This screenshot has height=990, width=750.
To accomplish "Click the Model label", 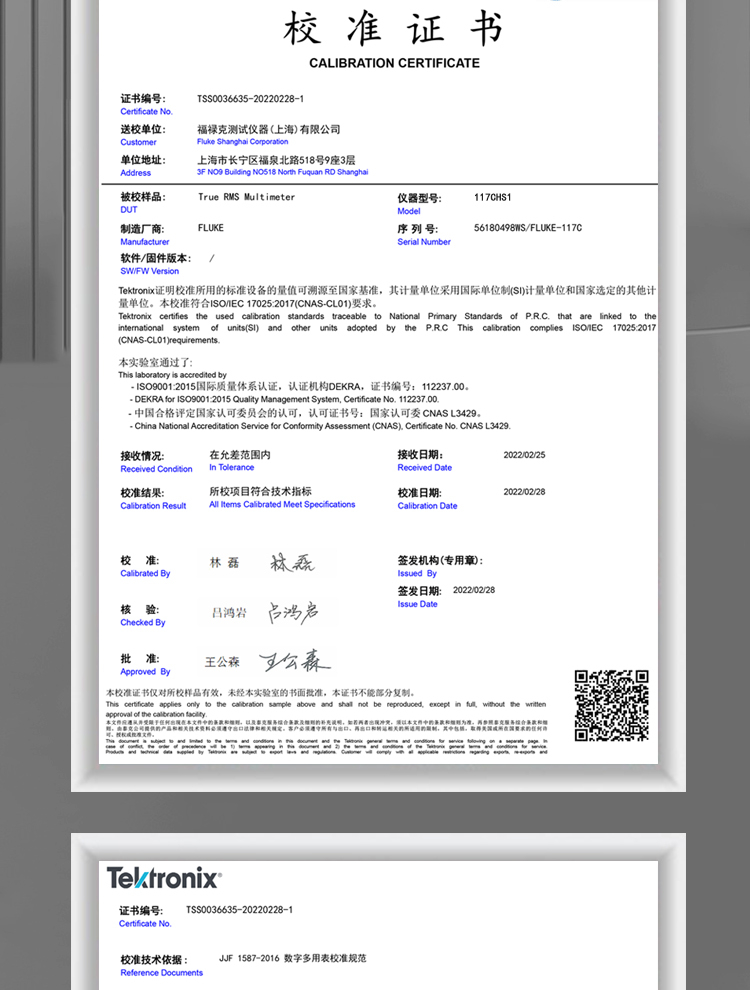I will point(408,212).
